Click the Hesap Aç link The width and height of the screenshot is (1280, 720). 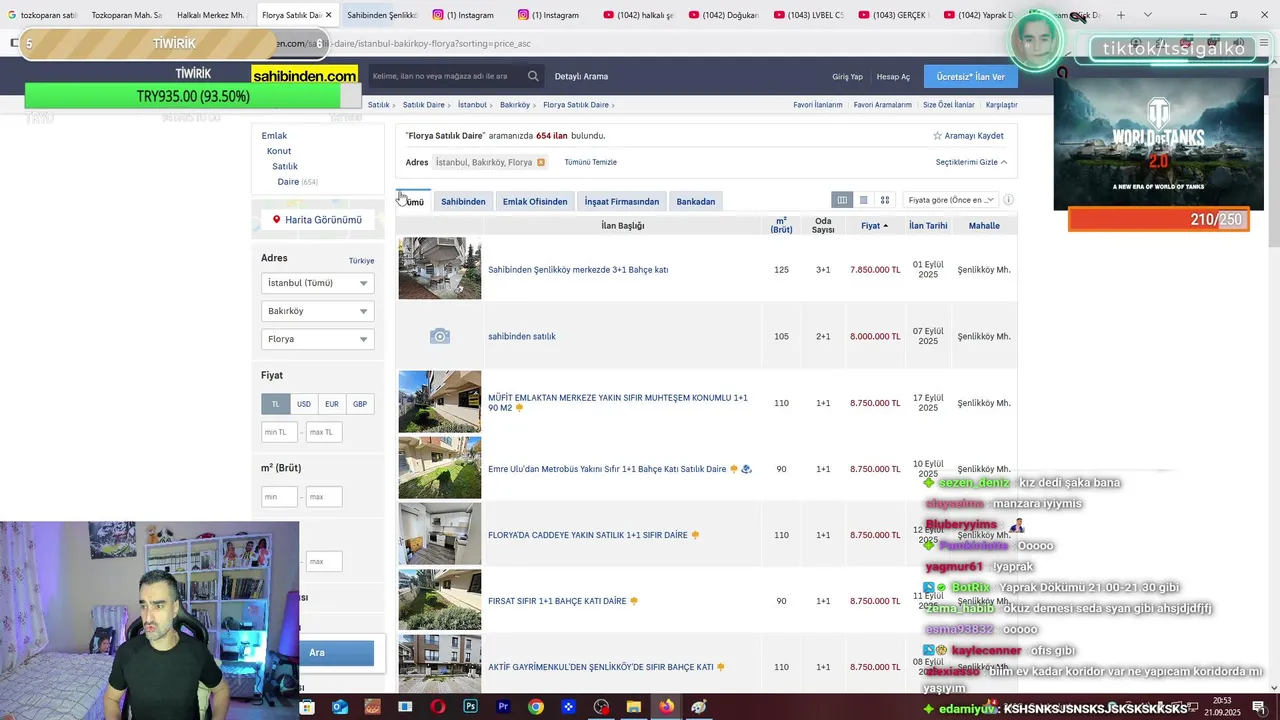[x=893, y=77]
